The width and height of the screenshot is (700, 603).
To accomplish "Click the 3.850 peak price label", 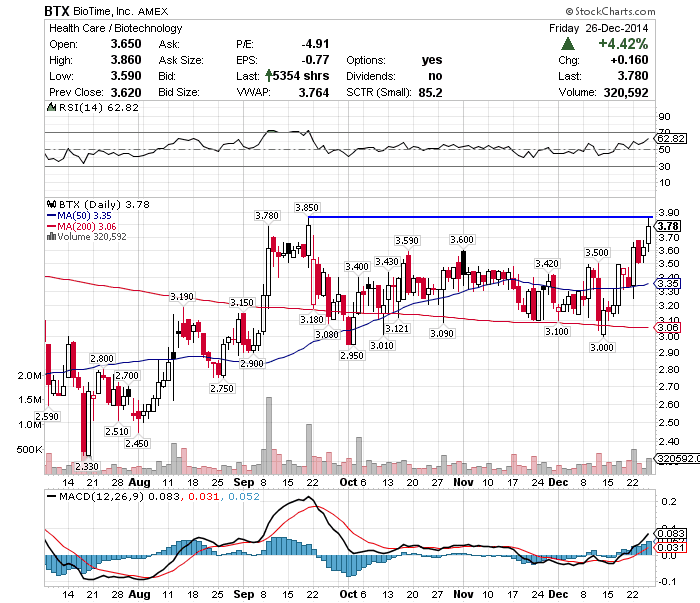I will pyautogui.click(x=307, y=208).
